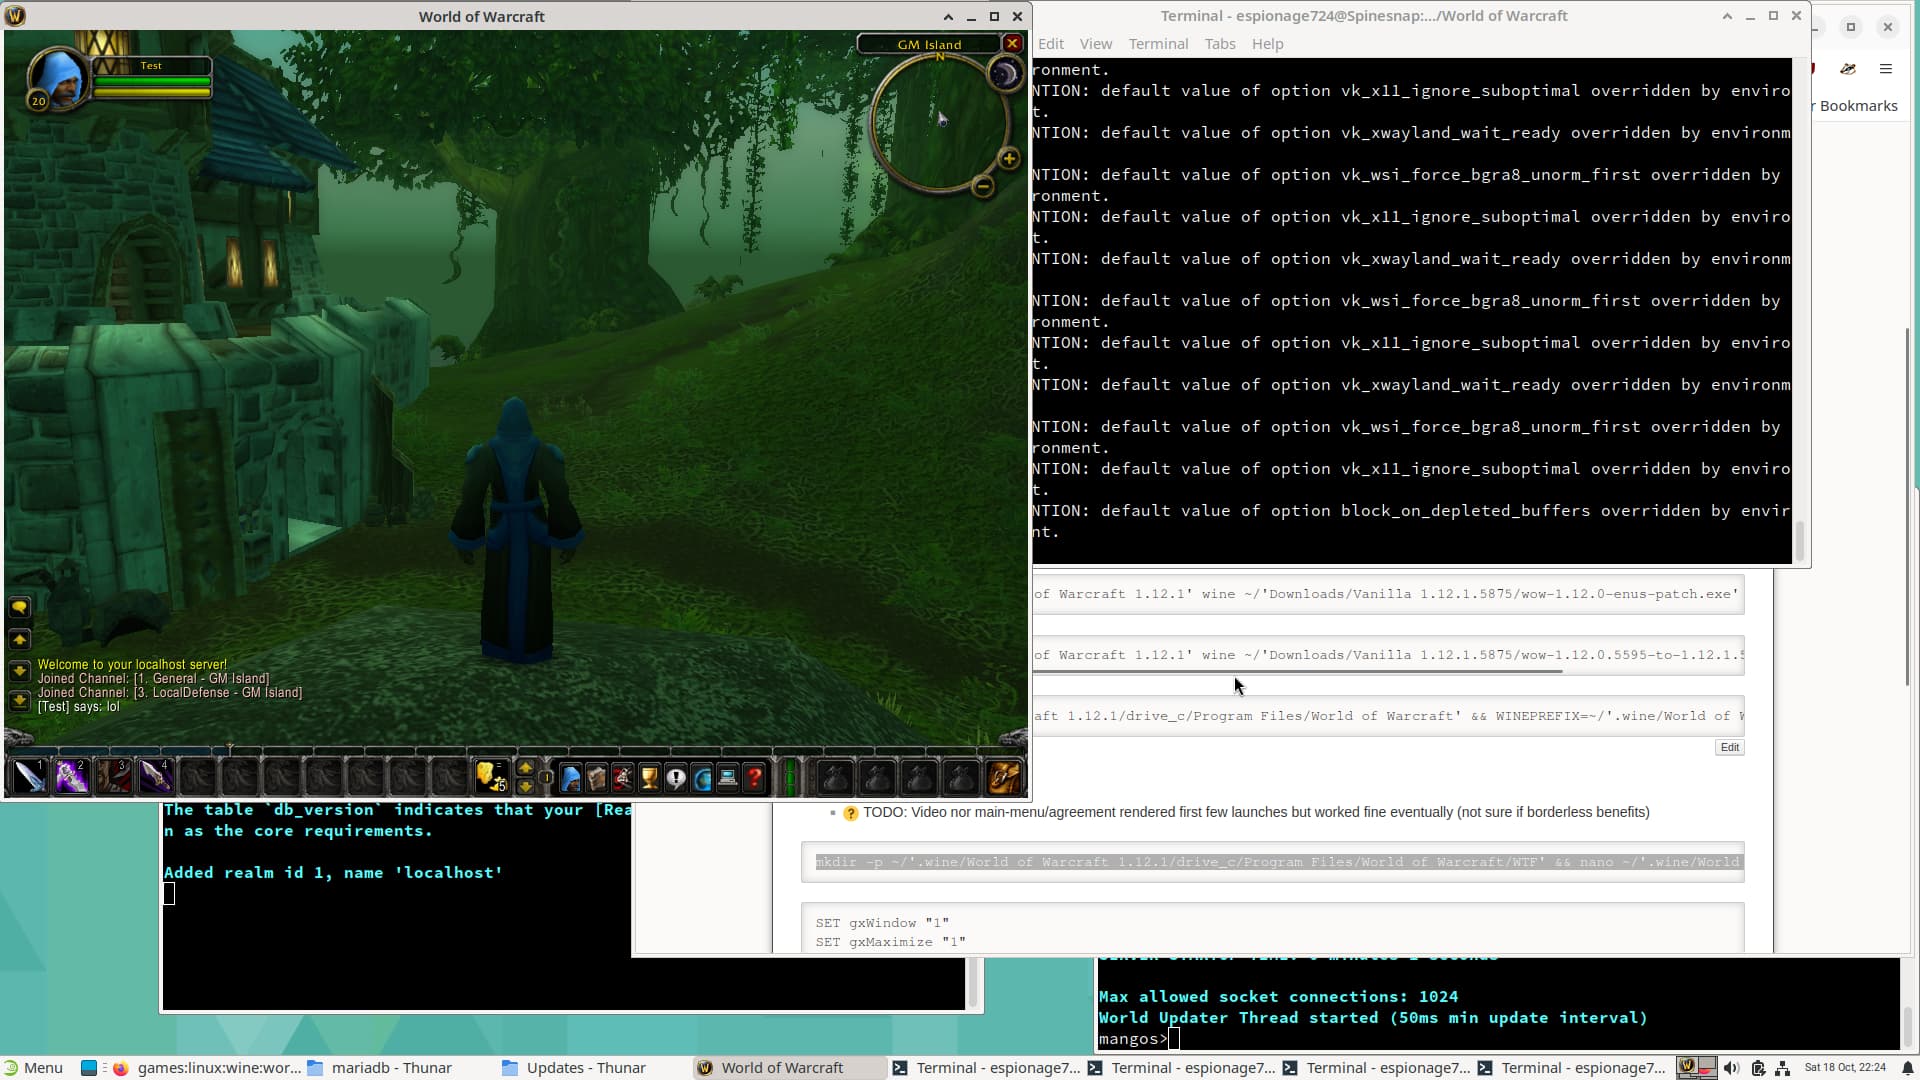1920x1080 pixels.
Task: Open the Character Info micro-button
Action: point(570,778)
